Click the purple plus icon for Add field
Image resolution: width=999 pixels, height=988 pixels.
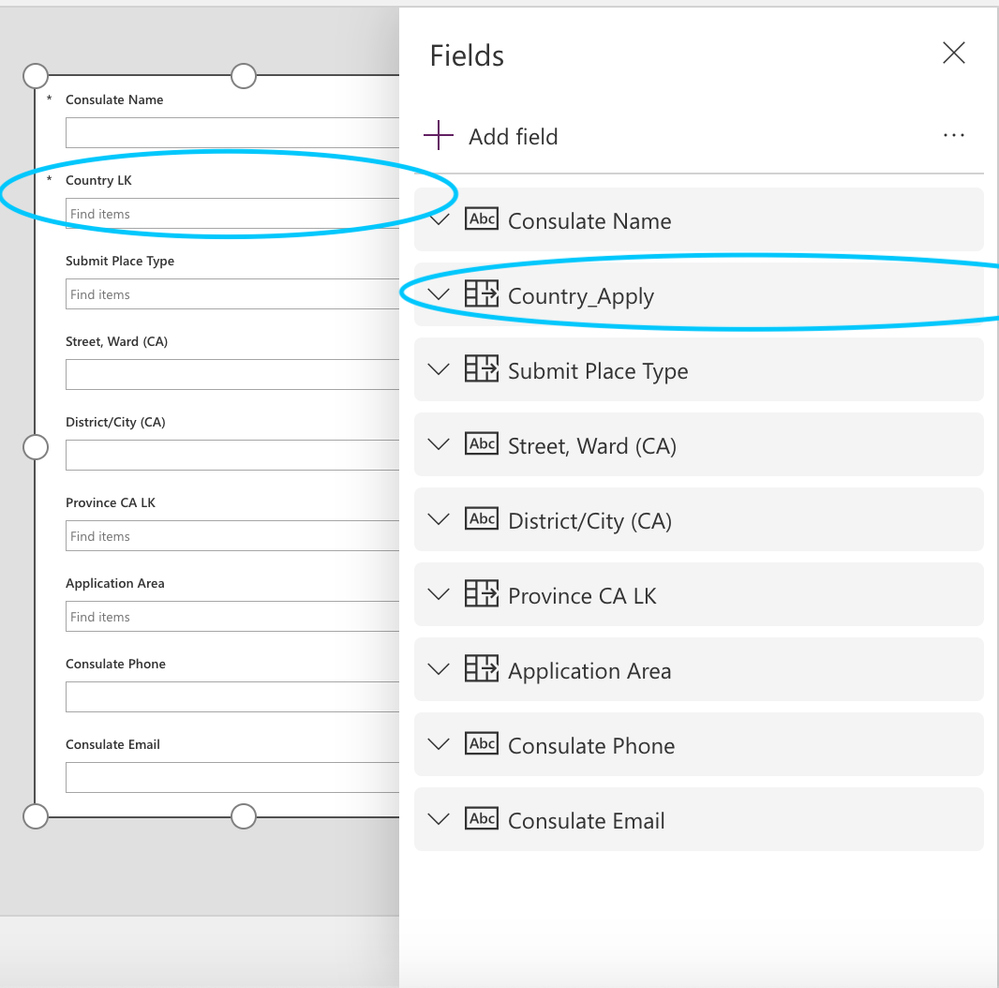tap(437, 135)
